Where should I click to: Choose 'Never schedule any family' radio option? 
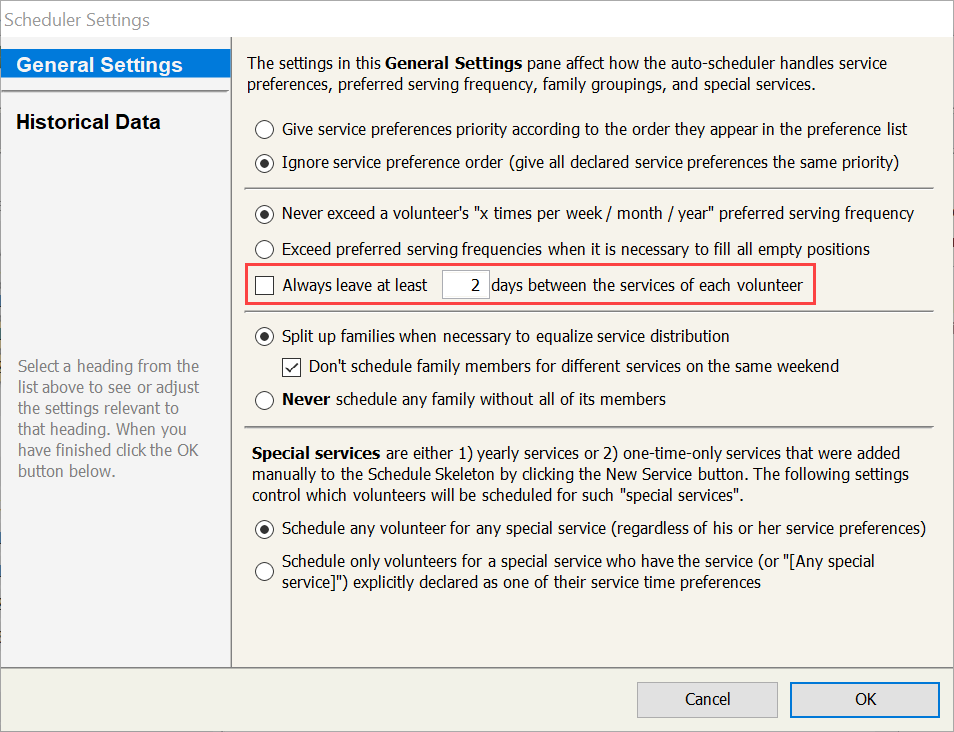[265, 400]
